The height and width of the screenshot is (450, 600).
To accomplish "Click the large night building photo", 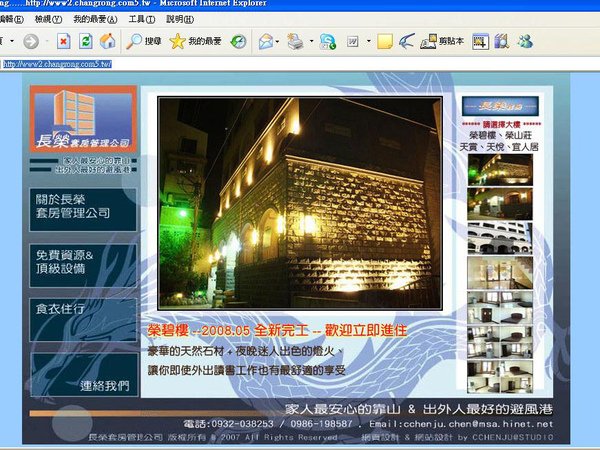I will pyautogui.click(x=300, y=203).
